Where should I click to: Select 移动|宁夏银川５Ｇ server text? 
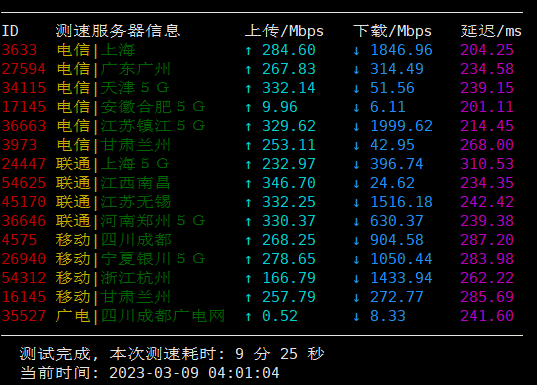131,259
